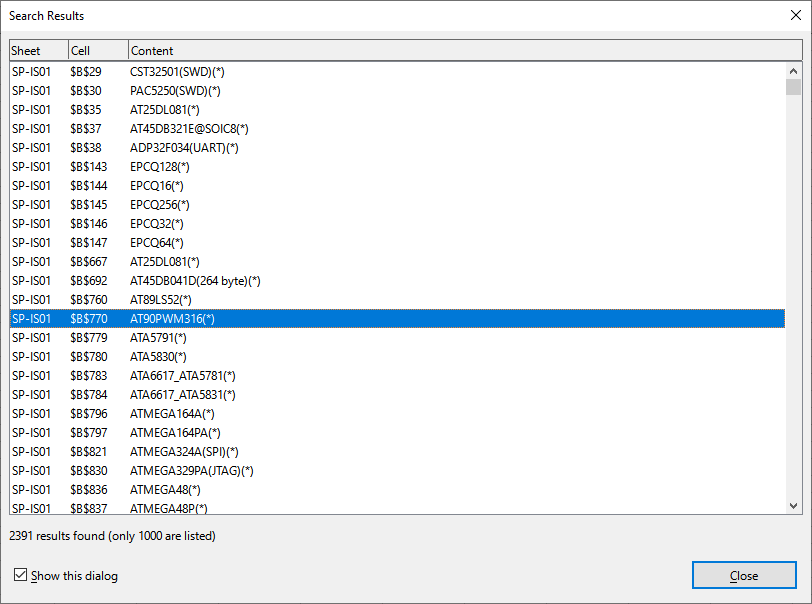Select the AT45DB041D(264 byte)(*) result
The width and height of the screenshot is (812, 604).
pos(397,281)
